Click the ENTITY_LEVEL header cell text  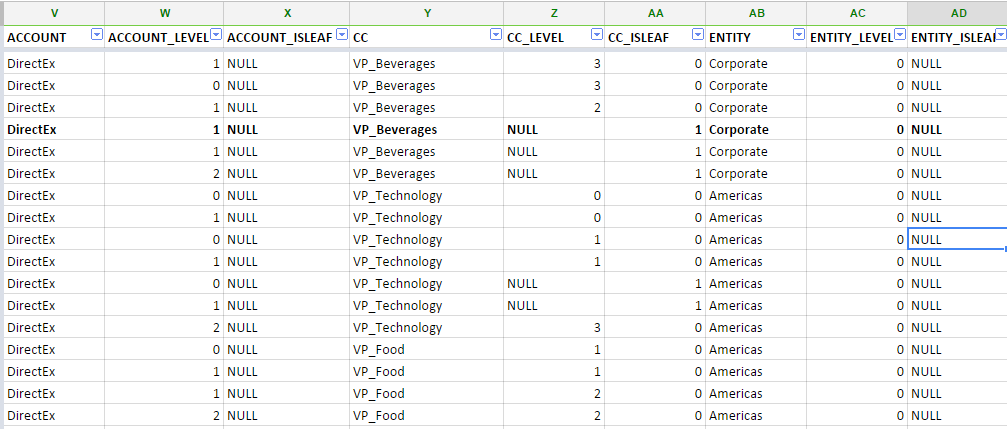[851, 38]
